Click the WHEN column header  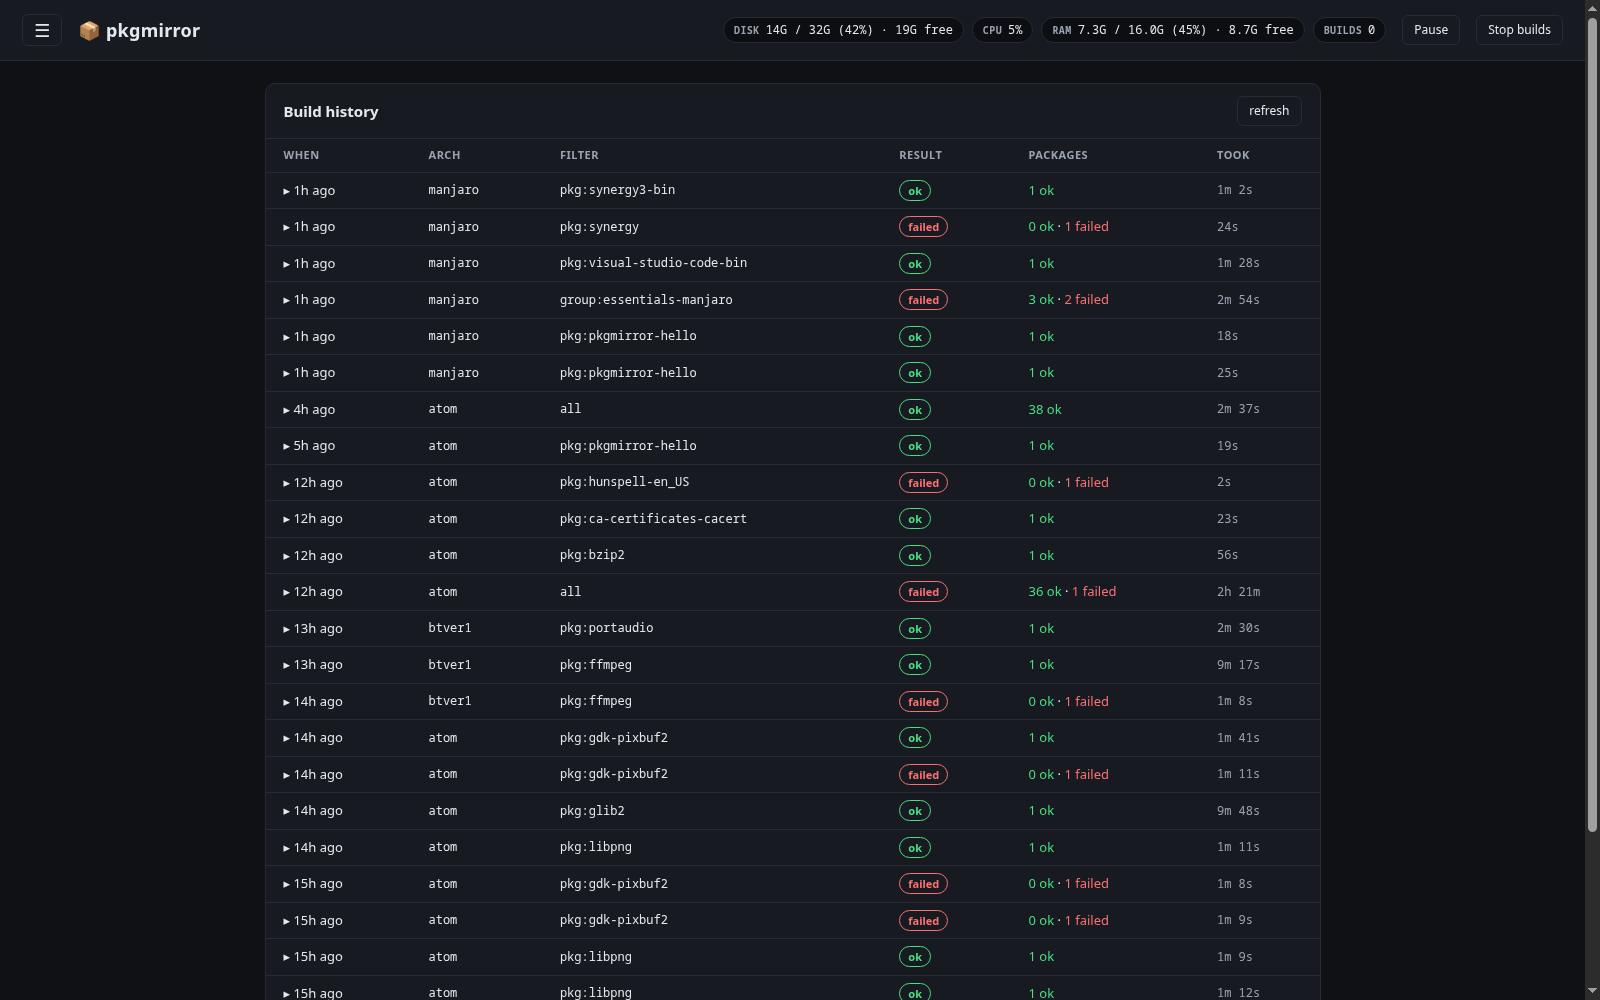[x=301, y=155]
